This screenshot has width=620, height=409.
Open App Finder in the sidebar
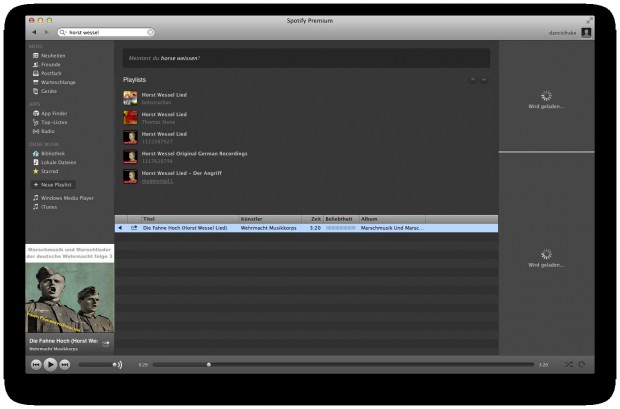[55, 113]
